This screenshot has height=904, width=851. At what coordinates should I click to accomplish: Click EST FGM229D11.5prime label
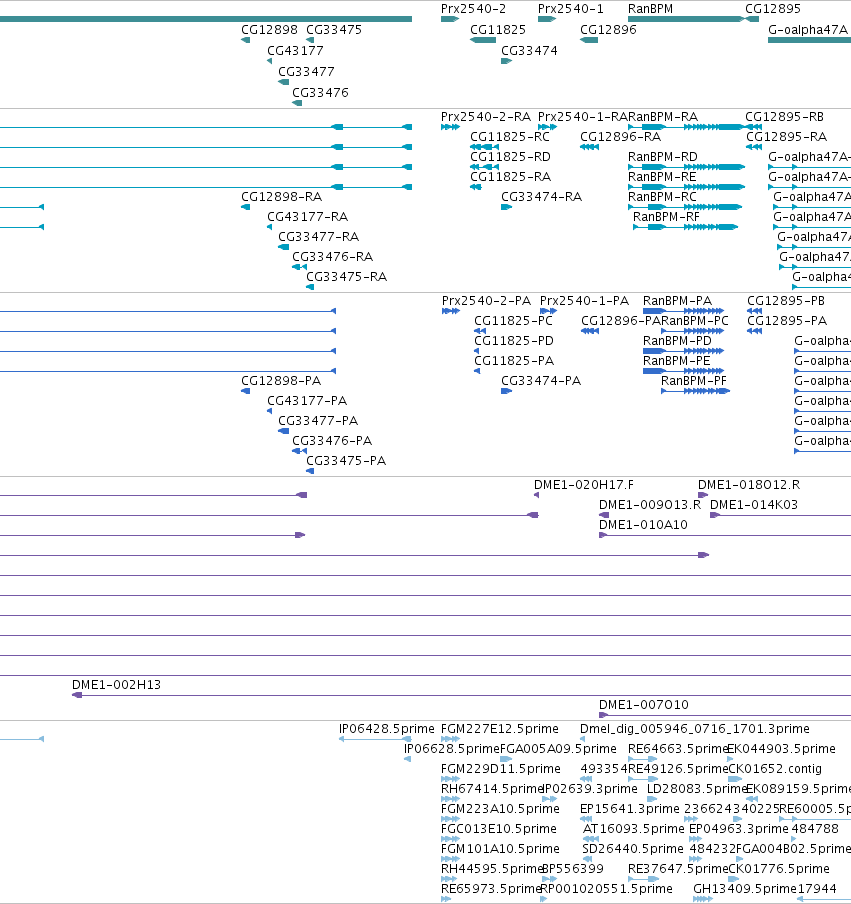pos(500,769)
